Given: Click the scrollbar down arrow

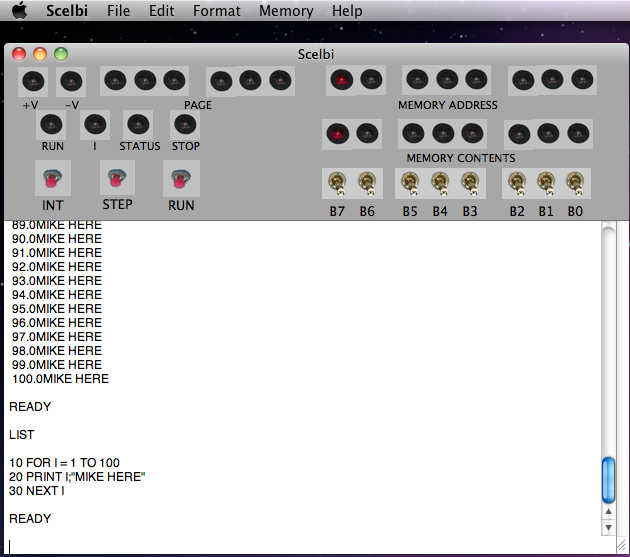Looking at the screenshot, I should (608, 528).
